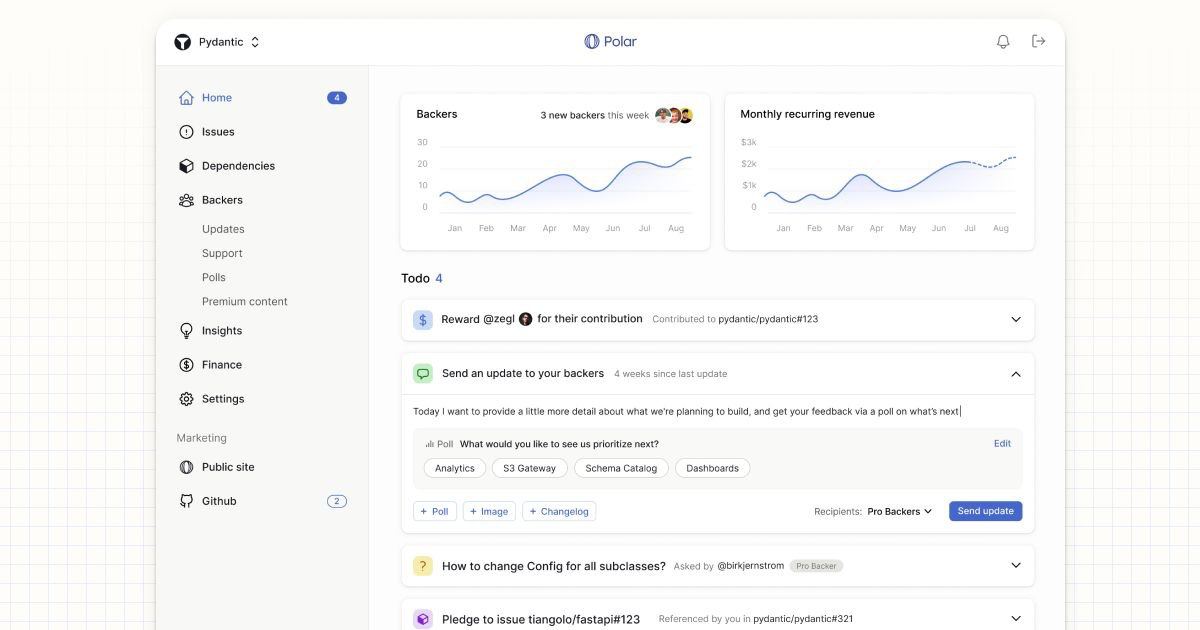The width and height of the screenshot is (1200, 630).
Task: Click the new backers avatar group
Action: pos(674,115)
